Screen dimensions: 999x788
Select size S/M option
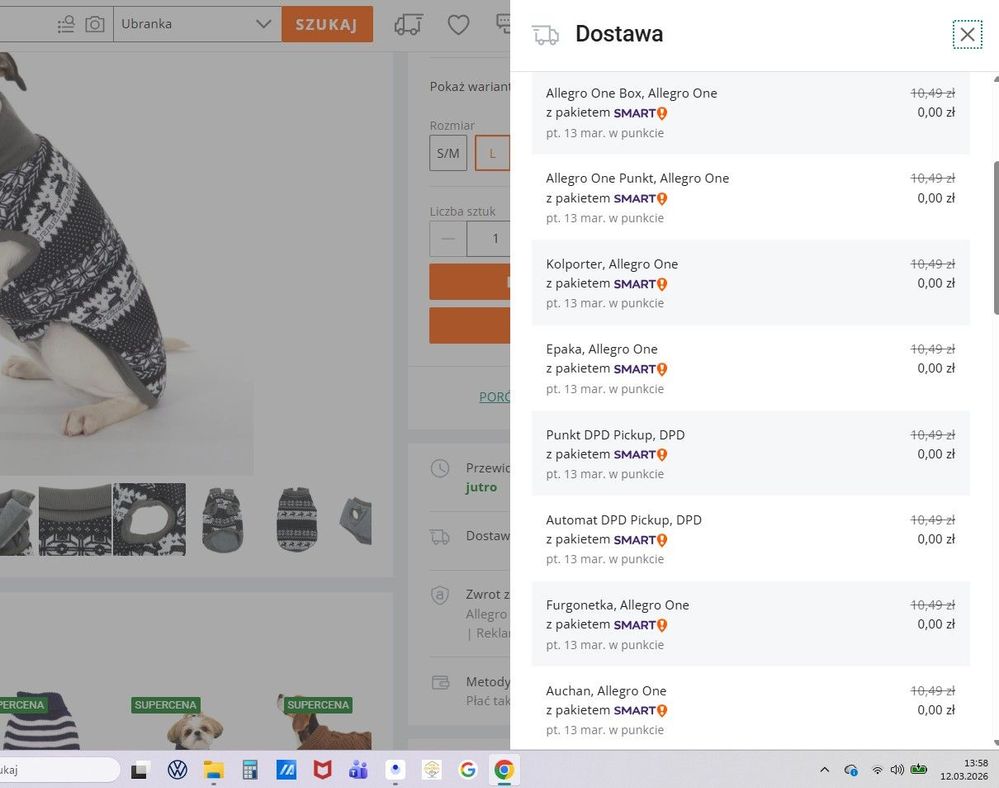click(448, 153)
